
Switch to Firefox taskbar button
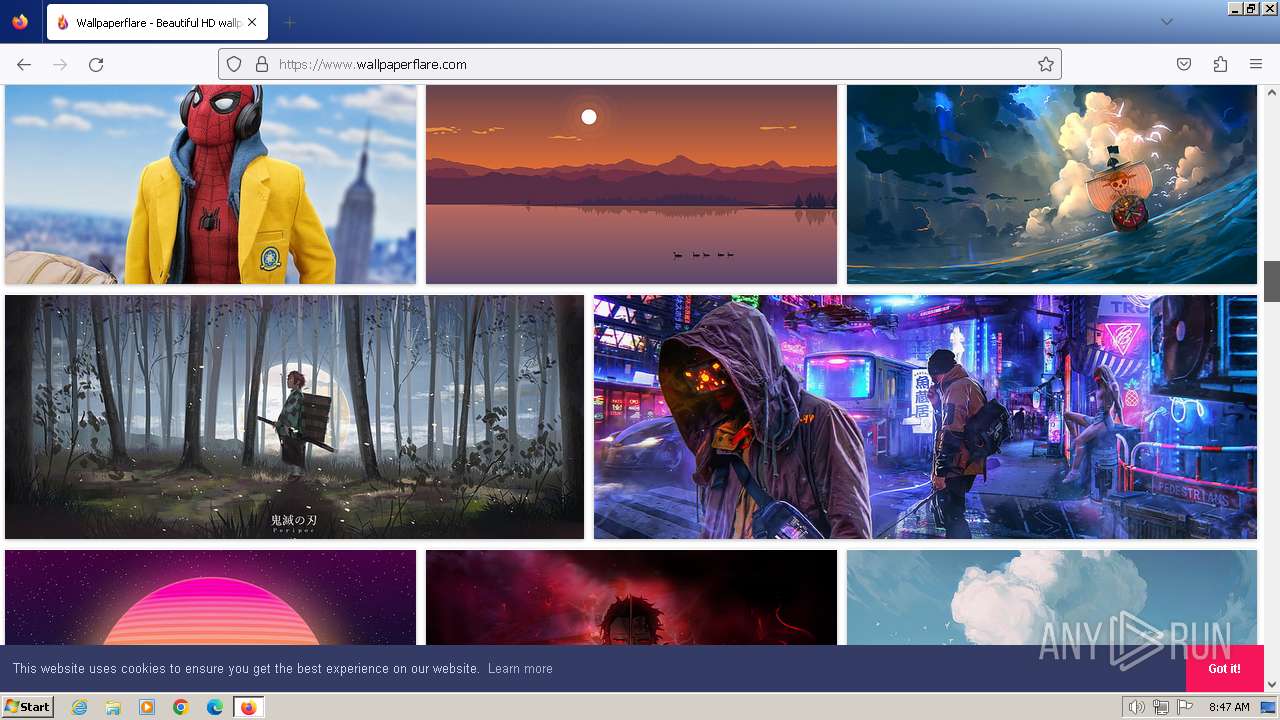click(x=248, y=707)
